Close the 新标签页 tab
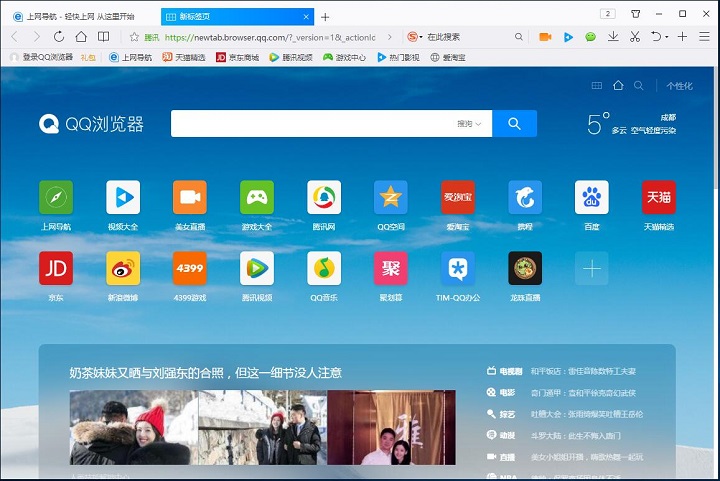Image resolution: width=720 pixels, height=481 pixels. point(306,17)
